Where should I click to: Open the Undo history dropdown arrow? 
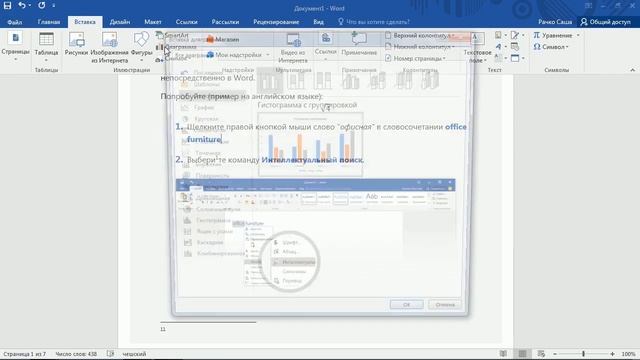pos(30,6)
